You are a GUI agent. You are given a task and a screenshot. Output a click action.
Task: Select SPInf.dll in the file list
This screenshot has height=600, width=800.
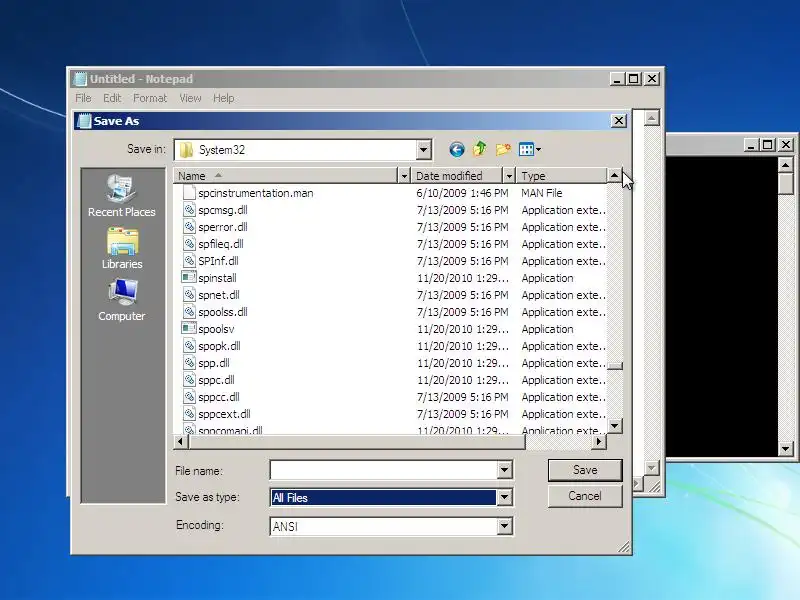click(218, 261)
